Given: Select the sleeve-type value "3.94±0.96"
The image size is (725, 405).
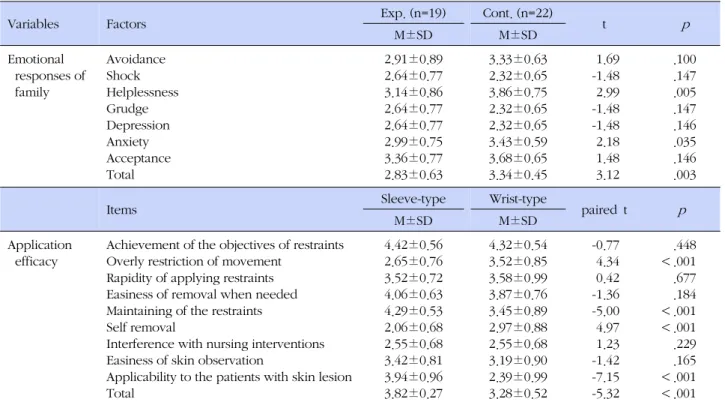Looking at the screenshot, I should point(413,377).
